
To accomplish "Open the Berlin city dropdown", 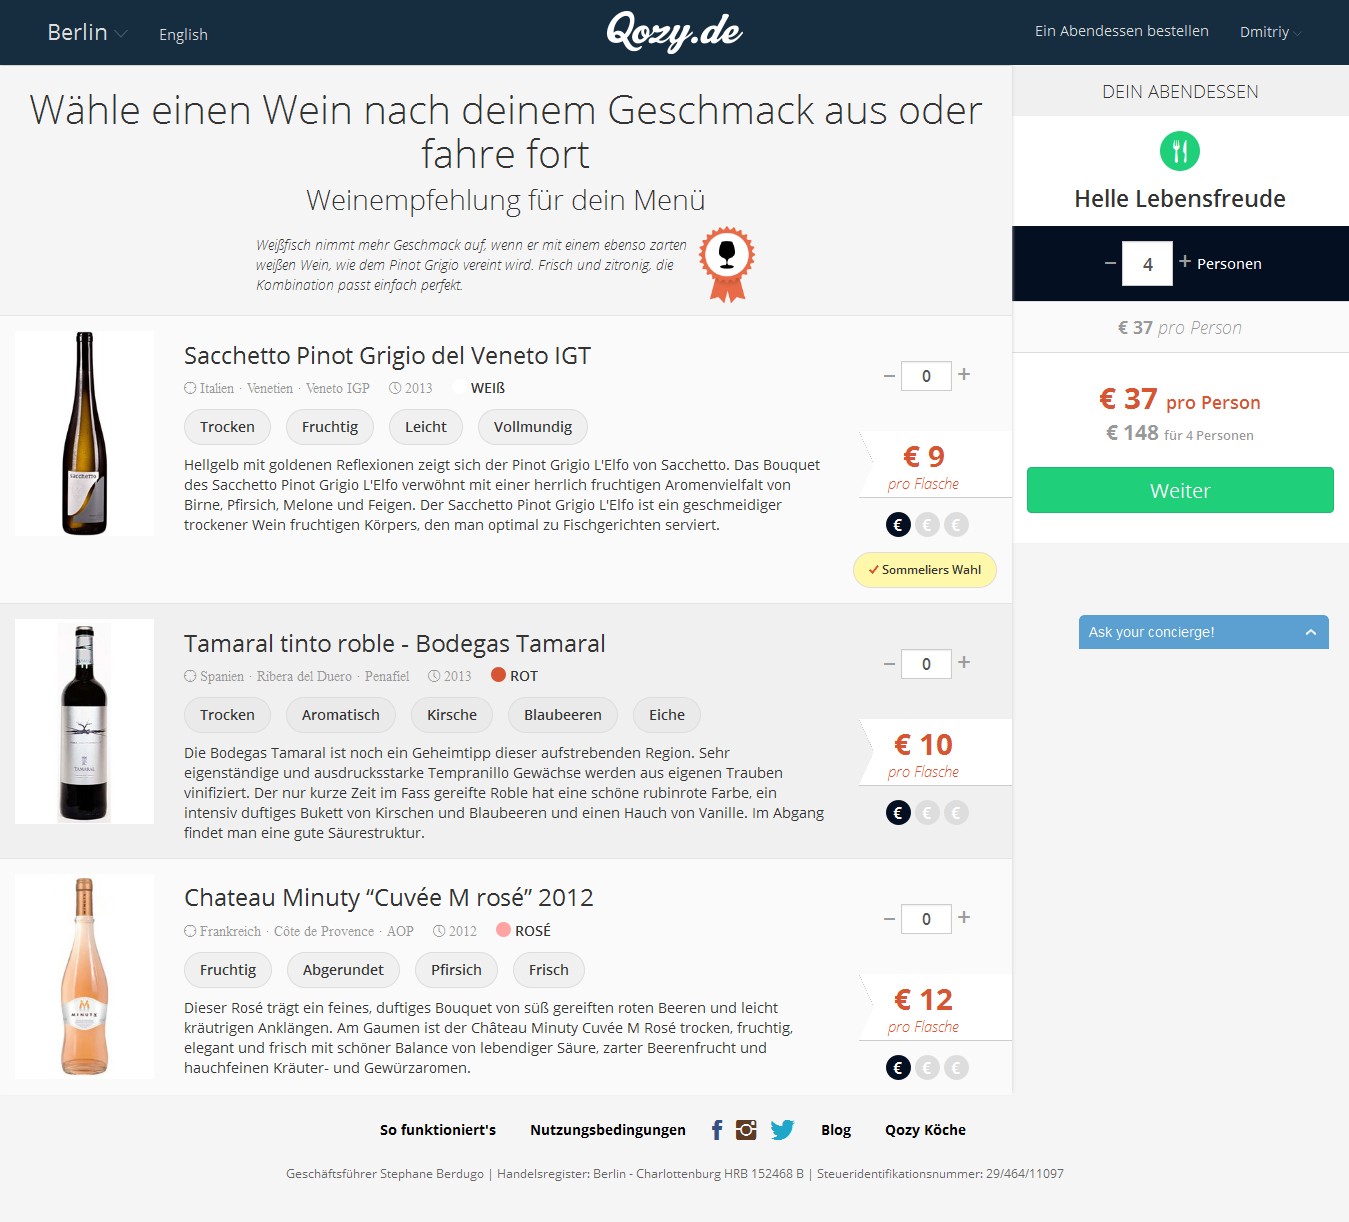I will tap(87, 32).
